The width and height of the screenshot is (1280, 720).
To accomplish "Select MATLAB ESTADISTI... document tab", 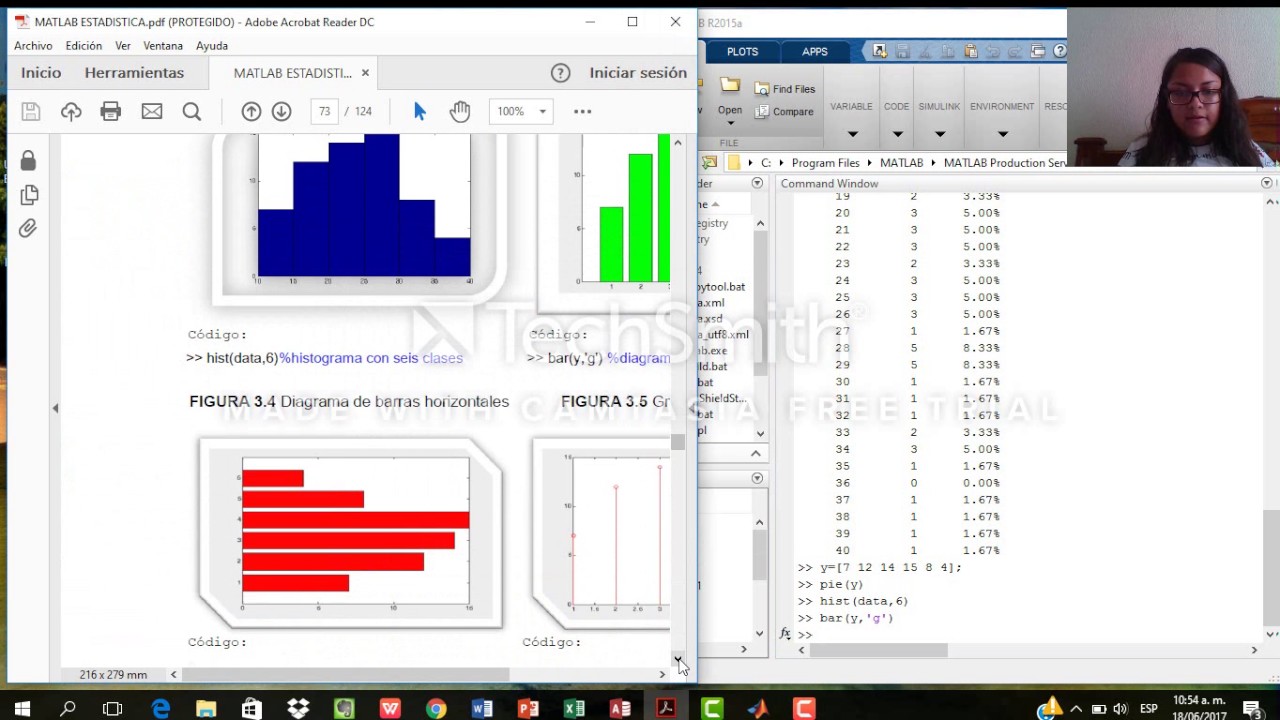I will click(292, 73).
